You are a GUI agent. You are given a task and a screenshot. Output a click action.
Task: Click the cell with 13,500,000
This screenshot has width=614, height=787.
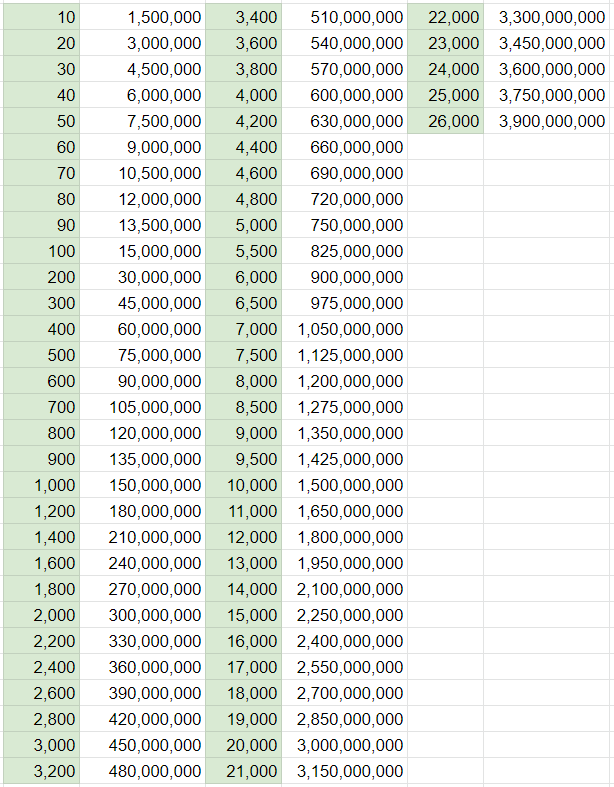143,225
